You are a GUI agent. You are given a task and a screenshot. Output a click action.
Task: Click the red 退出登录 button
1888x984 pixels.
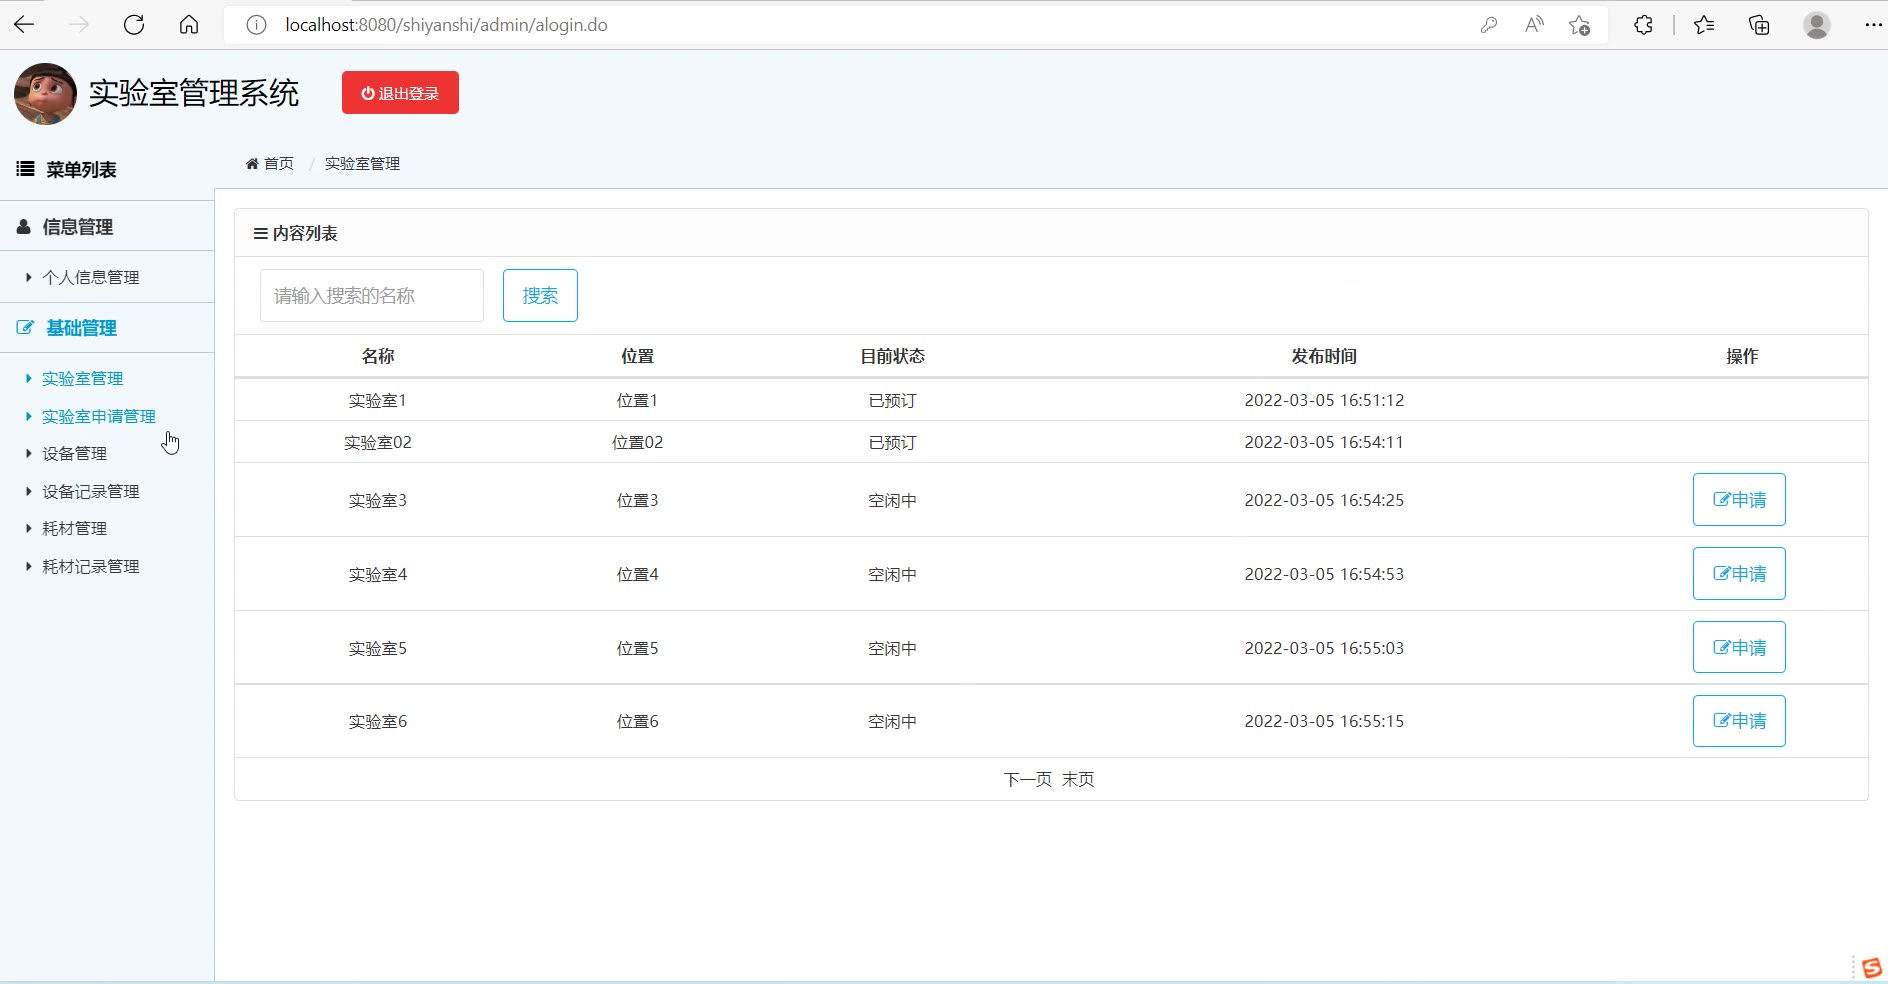tap(400, 93)
